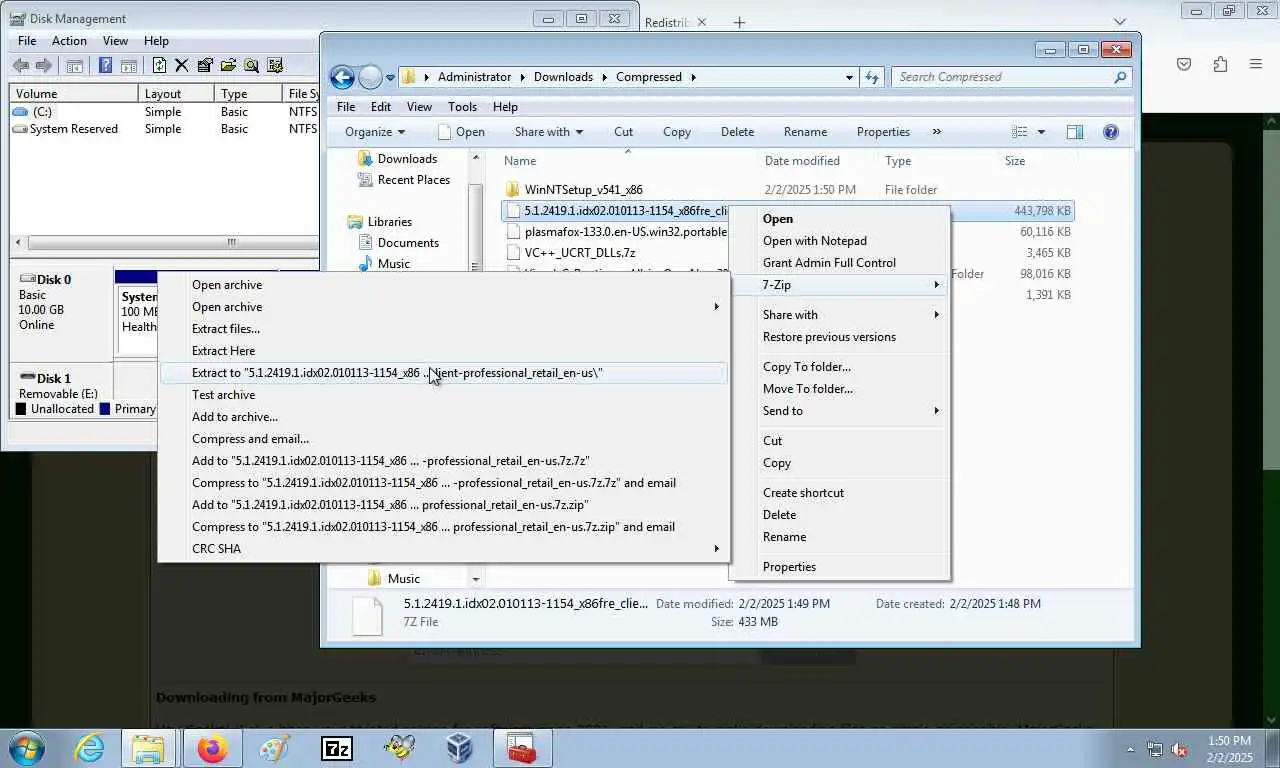This screenshot has width=1280, height=768.
Task: Click the black Unallocated legend swatch
Action: pyautogui.click(x=21, y=409)
